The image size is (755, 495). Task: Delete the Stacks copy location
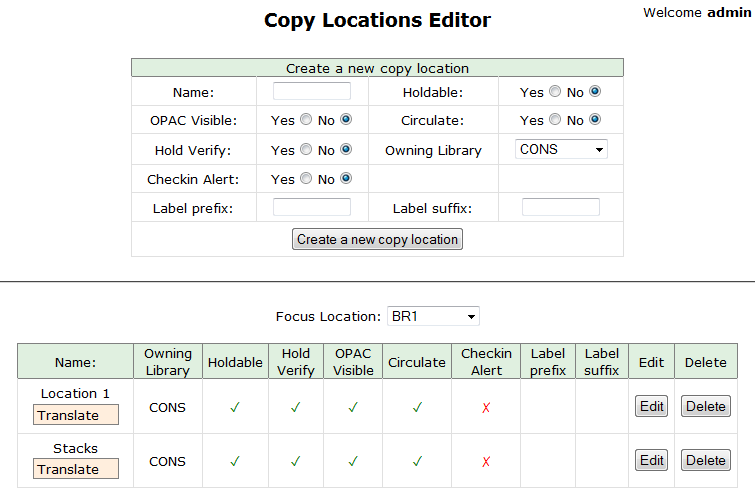[x=705, y=460]
